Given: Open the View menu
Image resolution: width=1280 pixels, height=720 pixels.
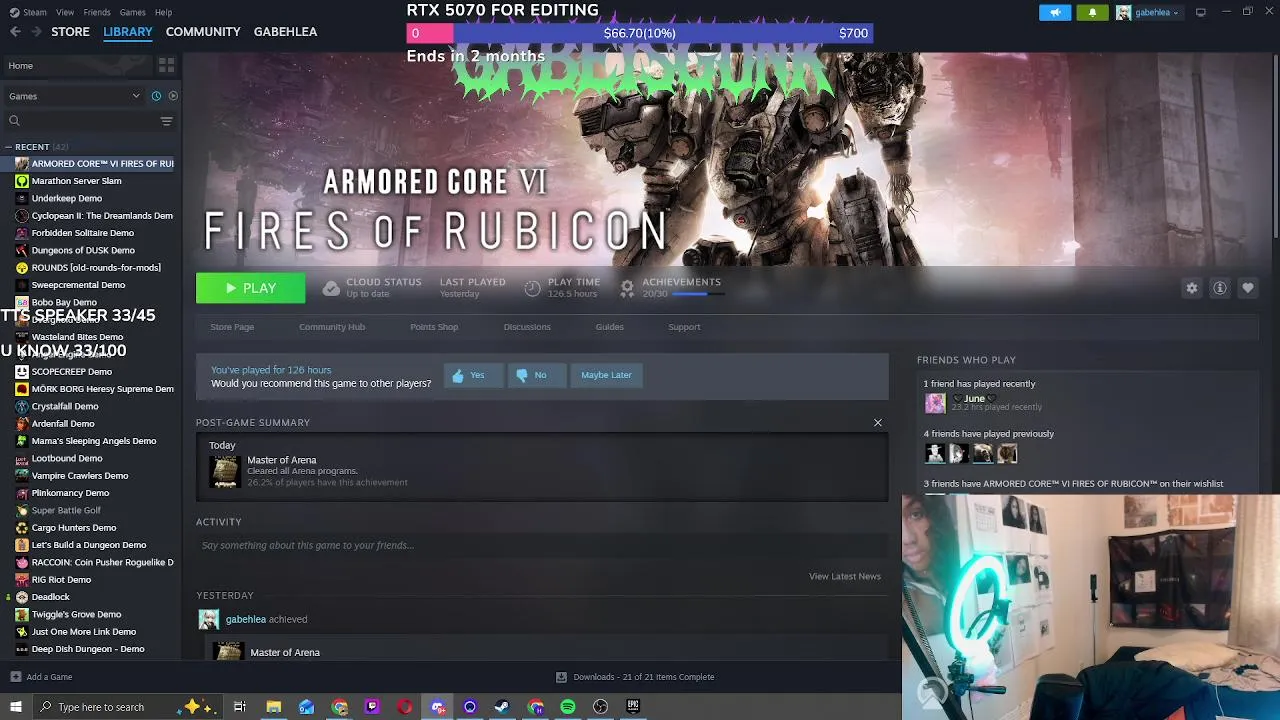Looking at the screenshot, I should pyautogui.click(x=65, y=12).
